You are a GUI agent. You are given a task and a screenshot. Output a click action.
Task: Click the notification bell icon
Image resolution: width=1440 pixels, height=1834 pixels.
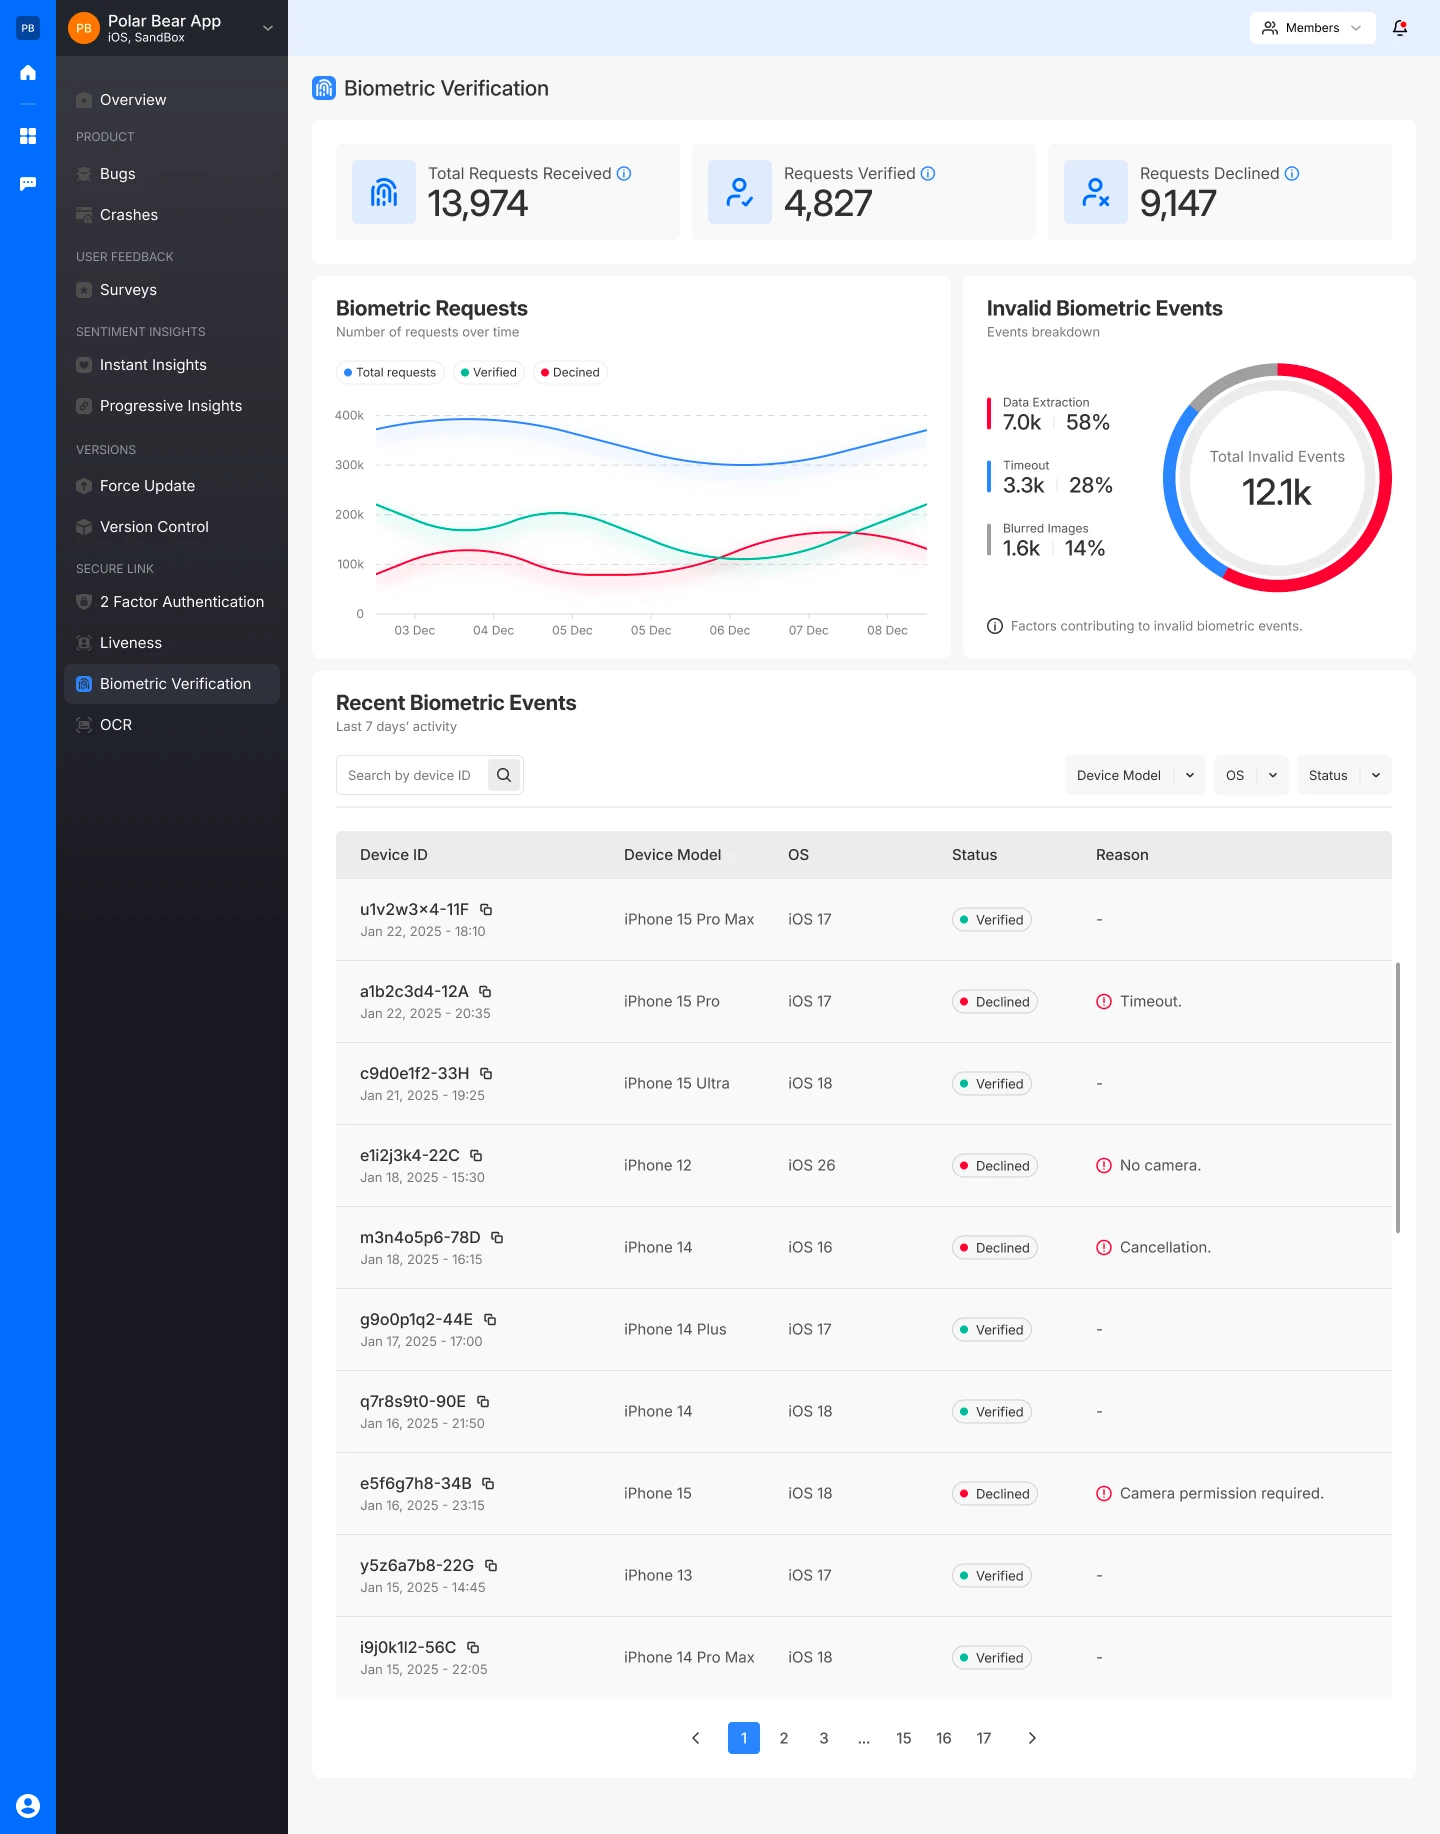tap(1400, 28)
